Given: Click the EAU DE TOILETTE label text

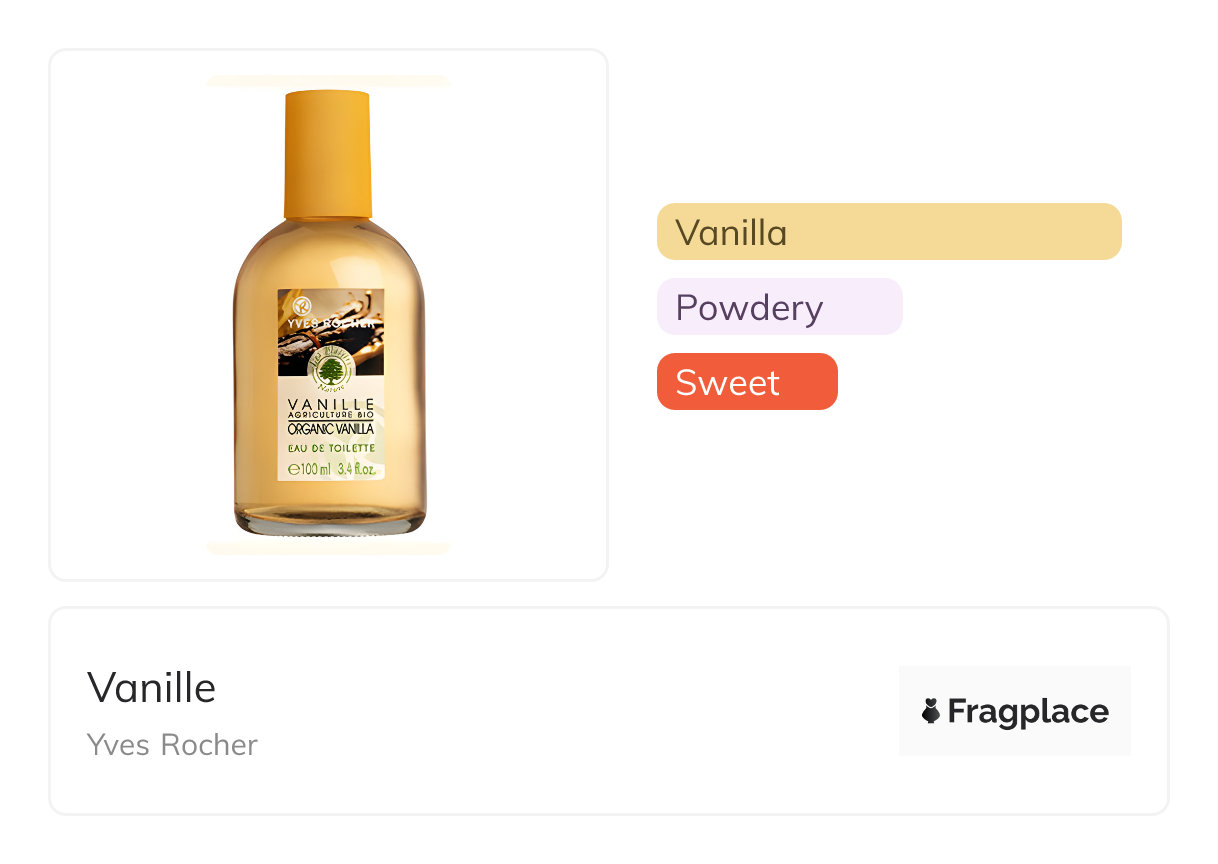Looking at the screenshot, I should pos(330,449).
